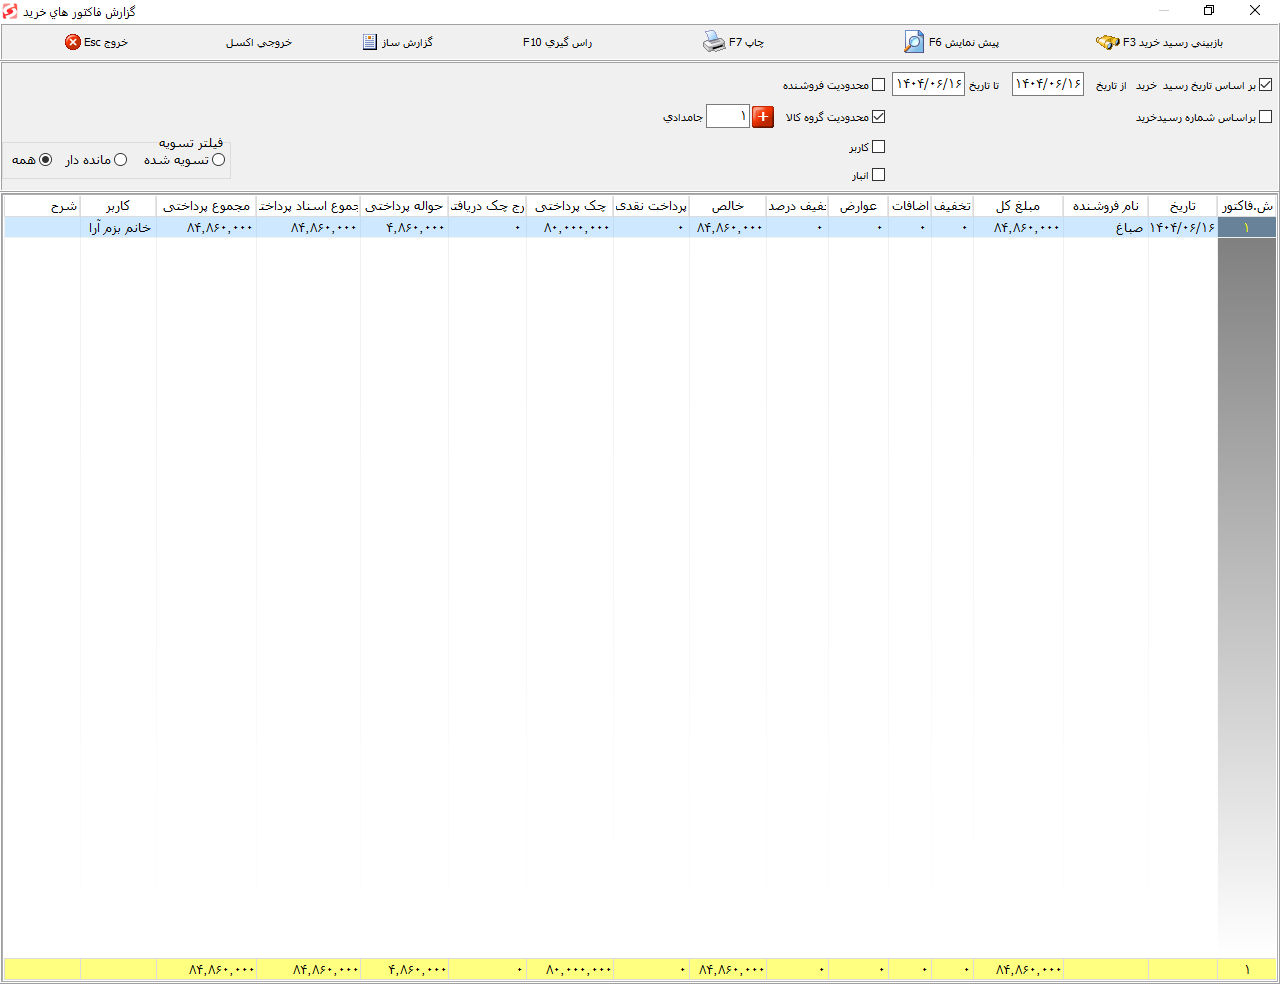Click مبلغ كل column header

[1018, 206]
